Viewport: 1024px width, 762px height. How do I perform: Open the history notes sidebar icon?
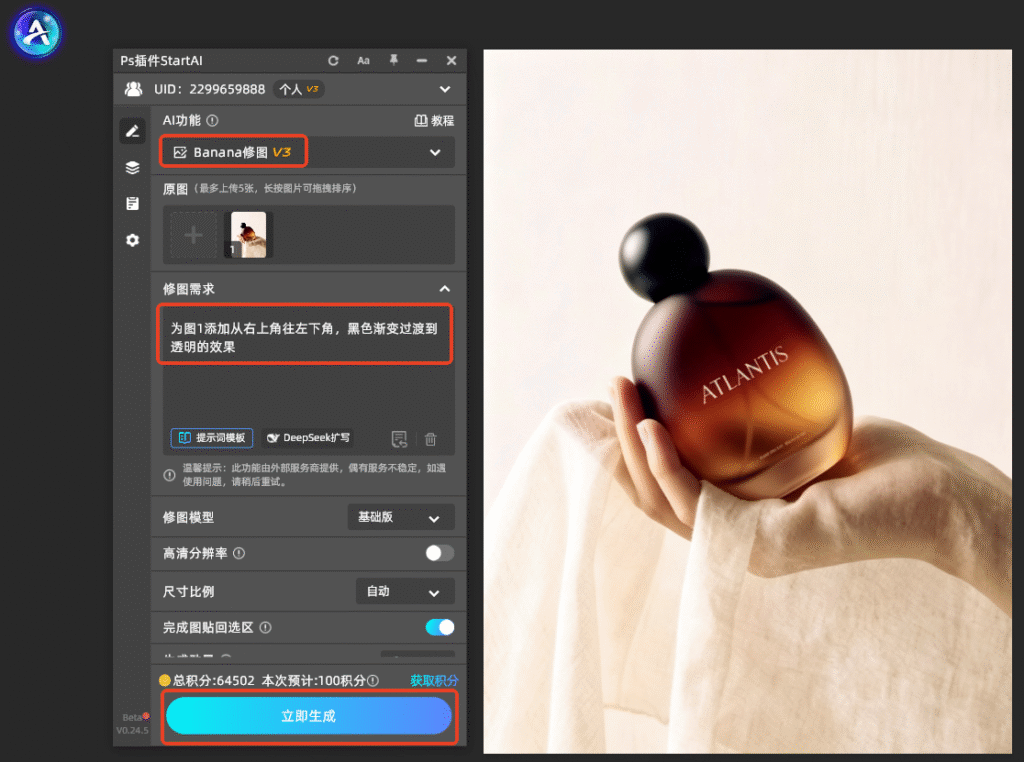pyautogui.click(x=133, y=204)
